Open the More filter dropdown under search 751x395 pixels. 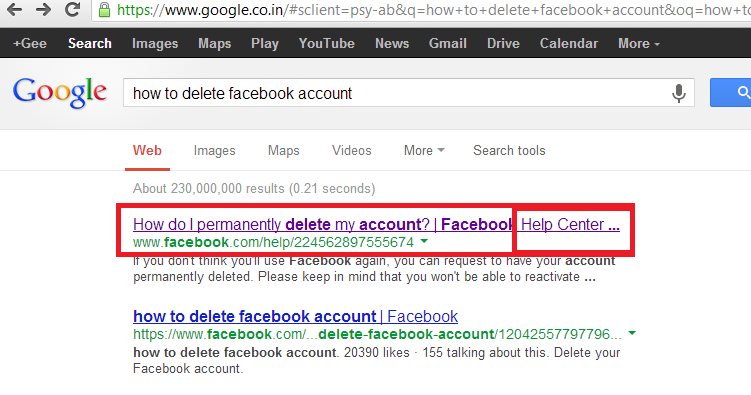pos(424,150)
